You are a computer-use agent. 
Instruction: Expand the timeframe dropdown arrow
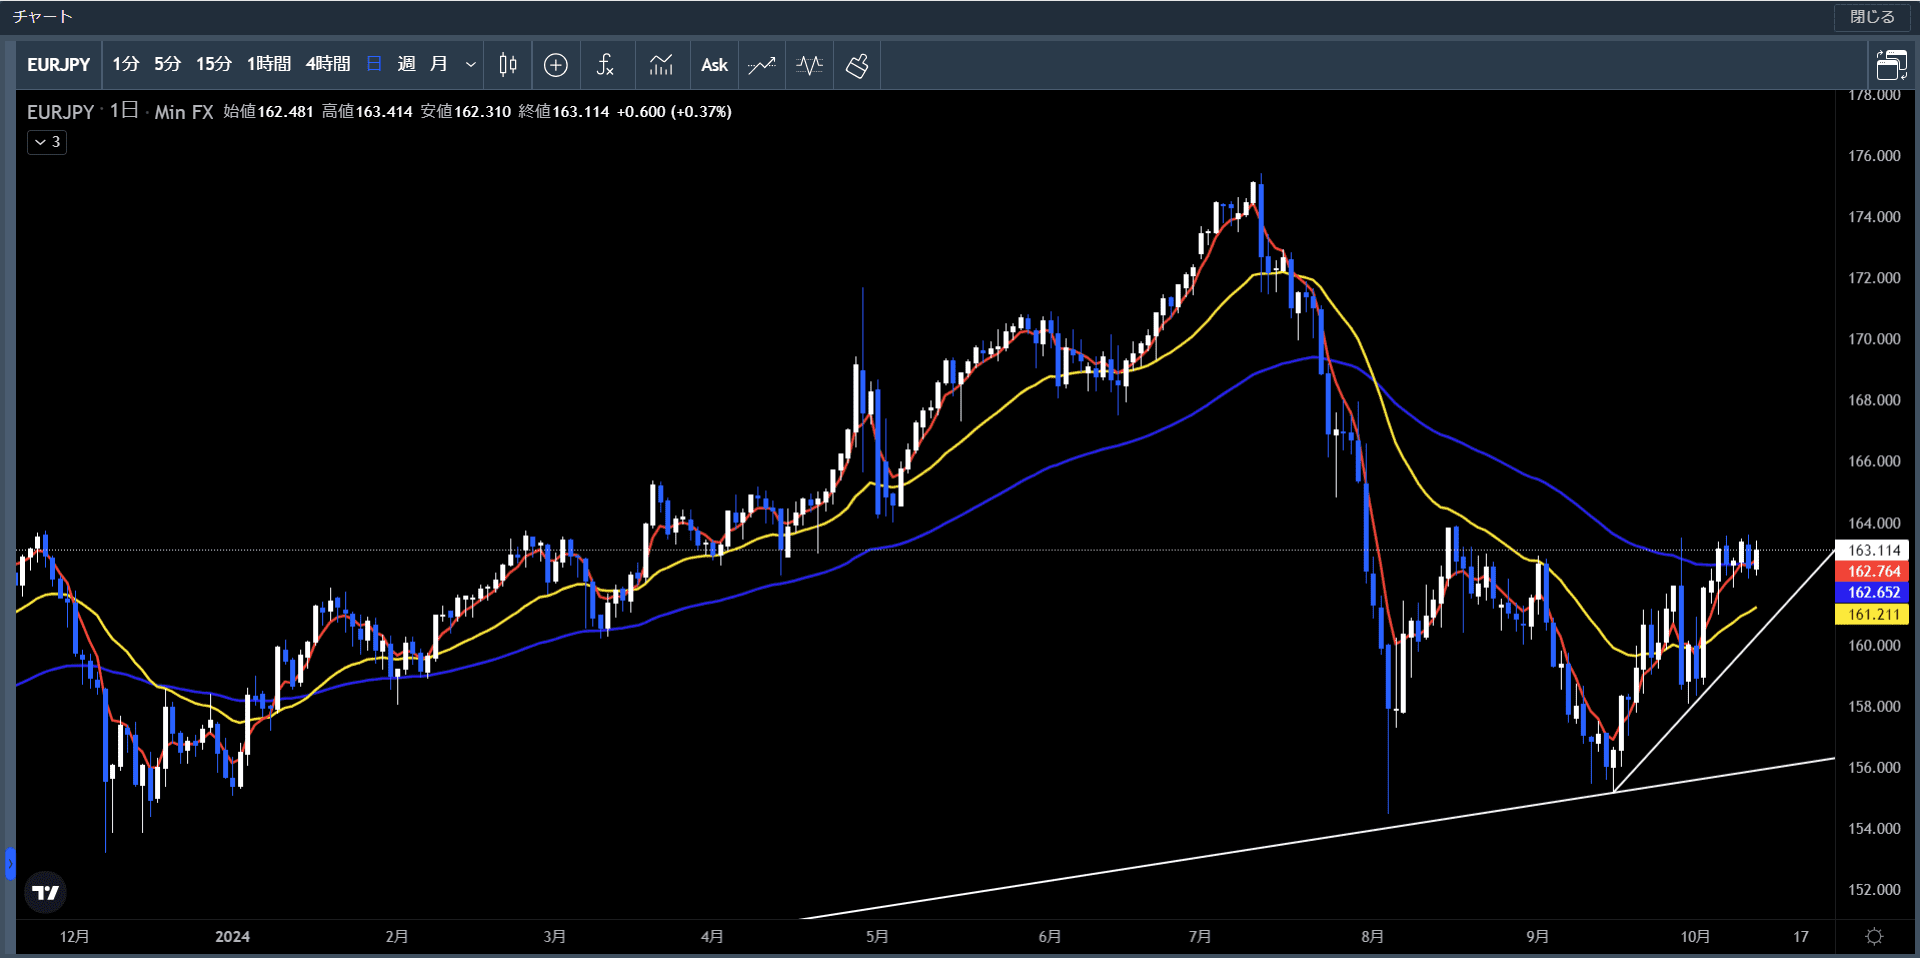(470, 65)
